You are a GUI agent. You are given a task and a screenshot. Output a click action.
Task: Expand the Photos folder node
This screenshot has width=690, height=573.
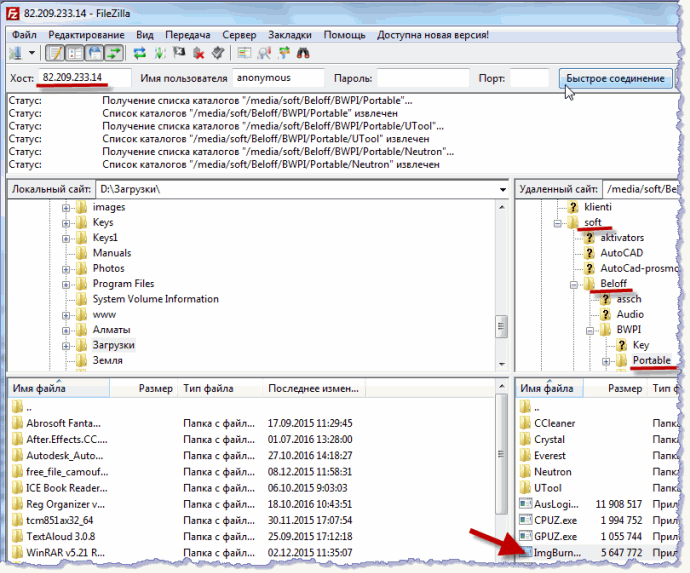[x=66, y=269]
